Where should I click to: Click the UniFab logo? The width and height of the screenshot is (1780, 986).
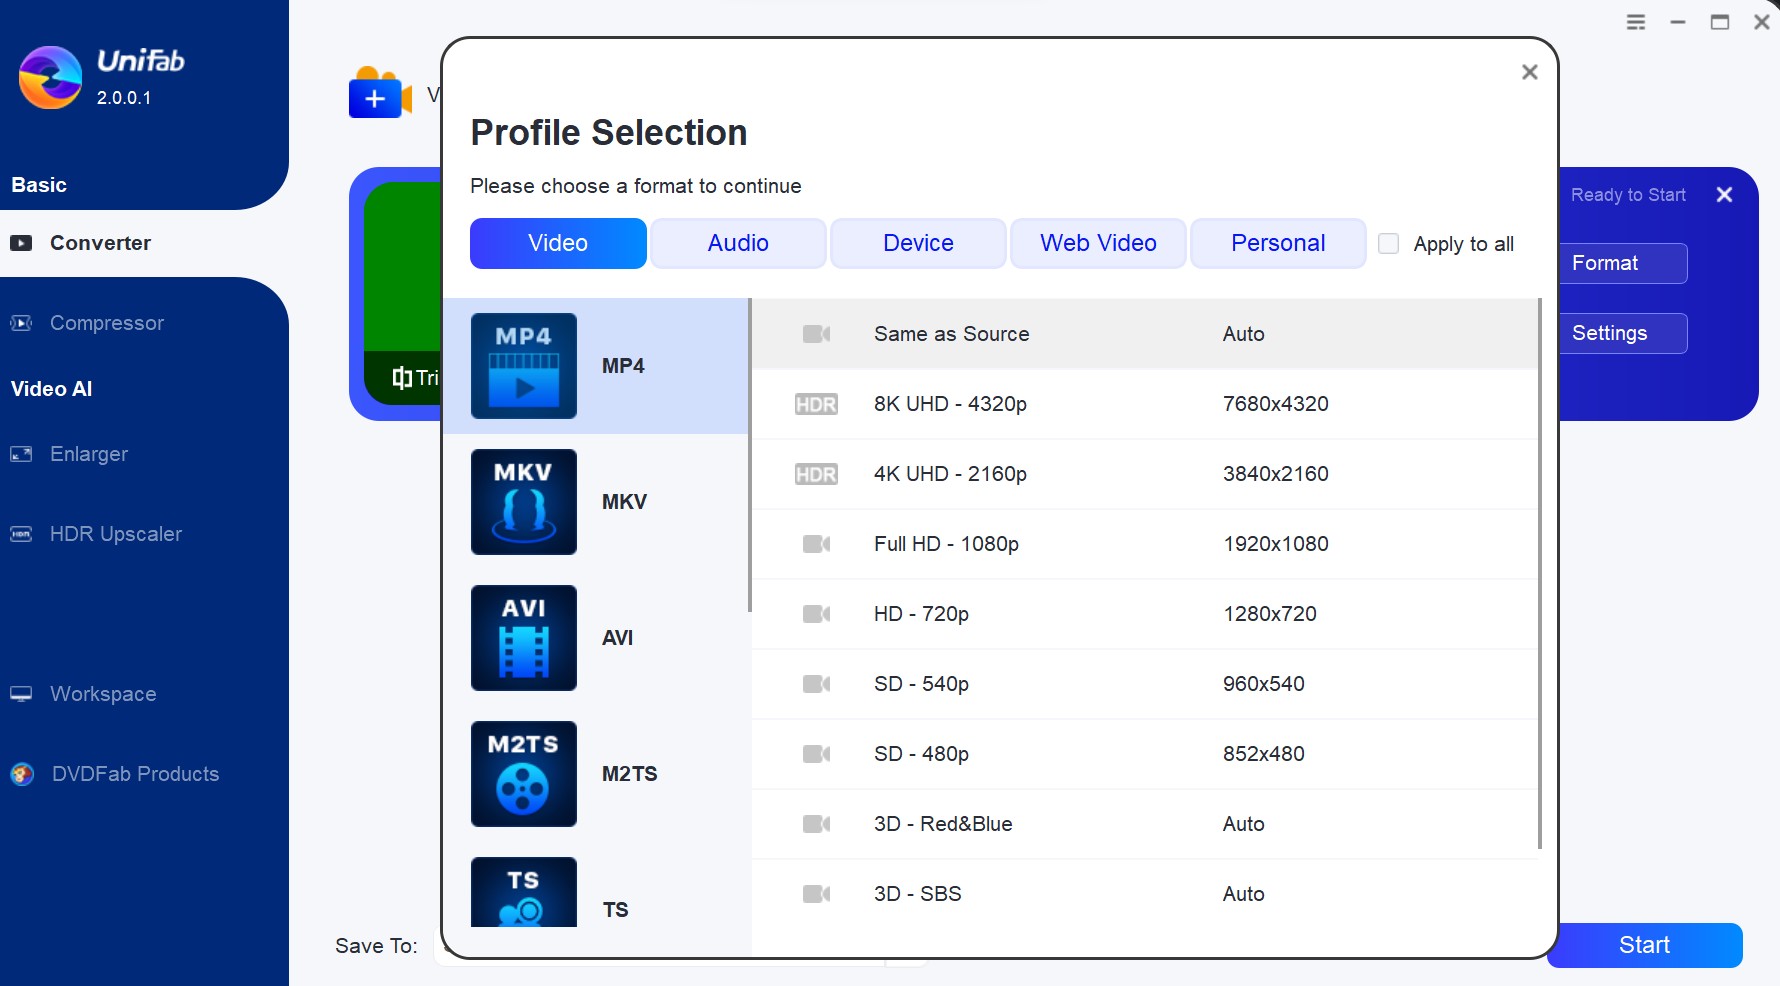50,78
